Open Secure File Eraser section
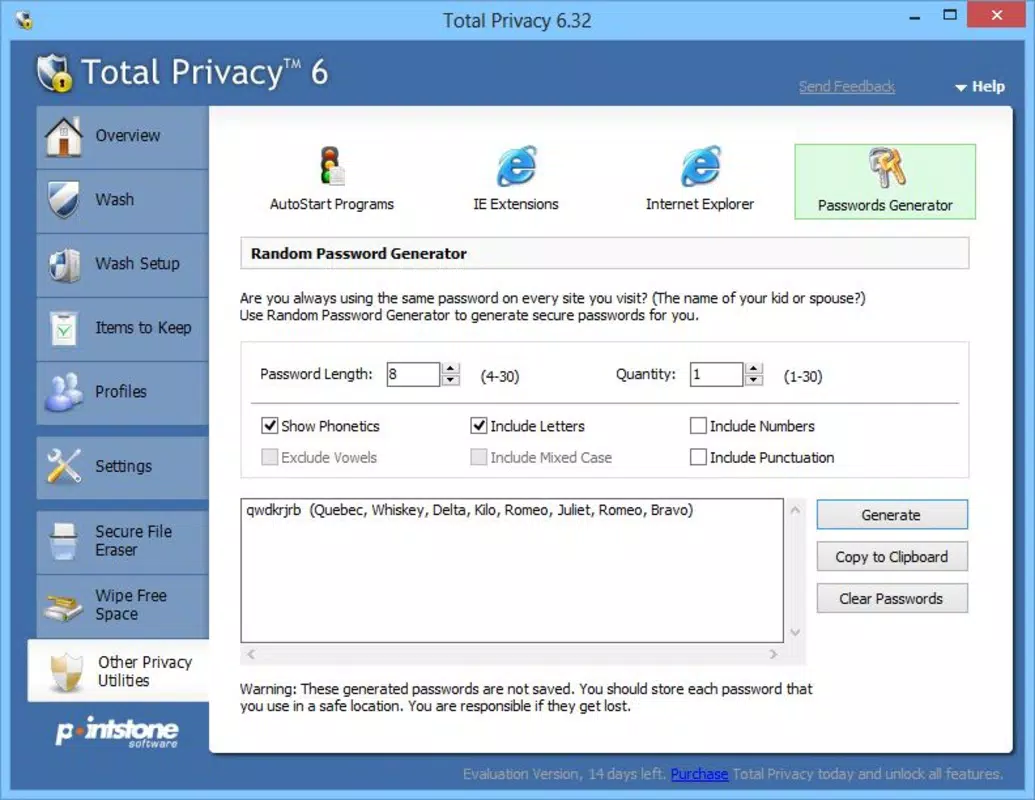Screen dimensions: 1035x800 click(123, 541)
